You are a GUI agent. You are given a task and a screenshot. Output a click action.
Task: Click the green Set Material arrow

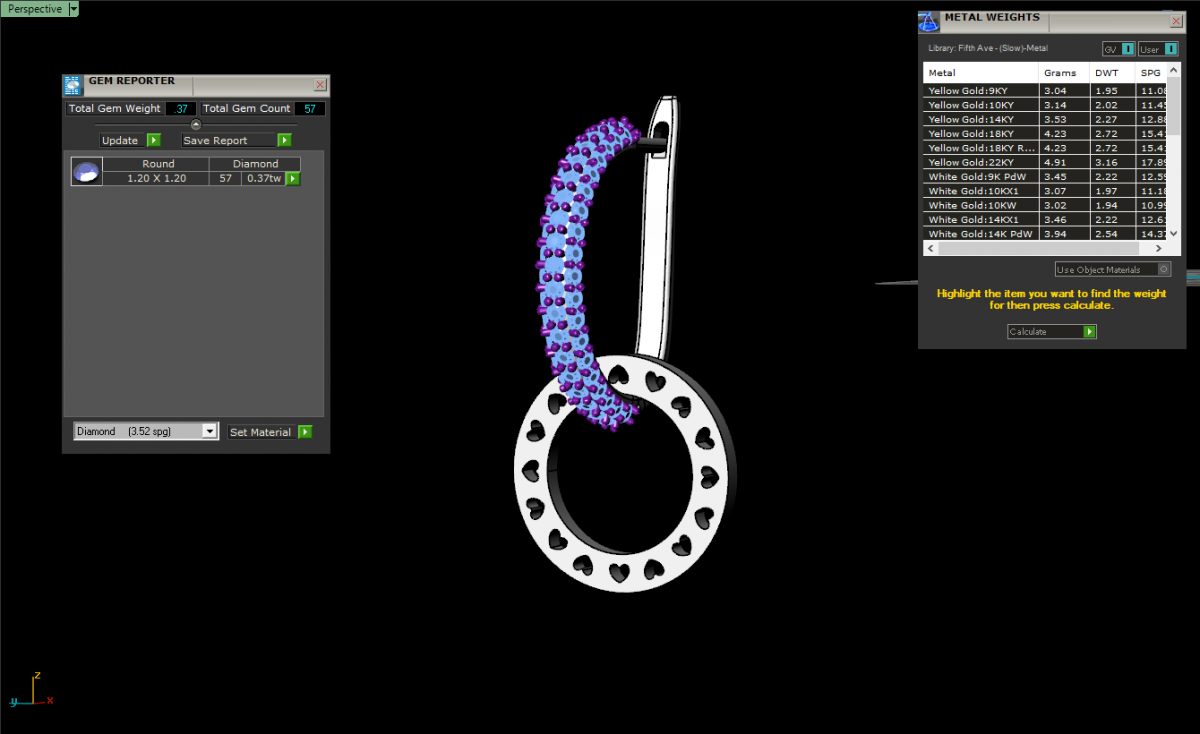click(305, 432)
